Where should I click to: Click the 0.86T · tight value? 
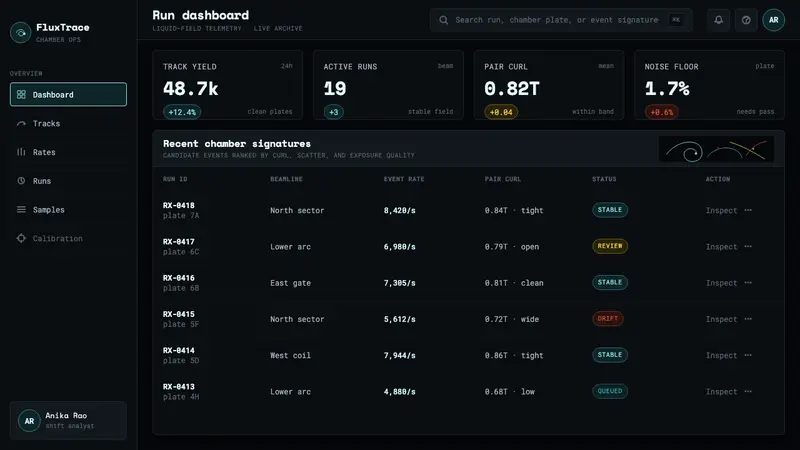(514, 355)
